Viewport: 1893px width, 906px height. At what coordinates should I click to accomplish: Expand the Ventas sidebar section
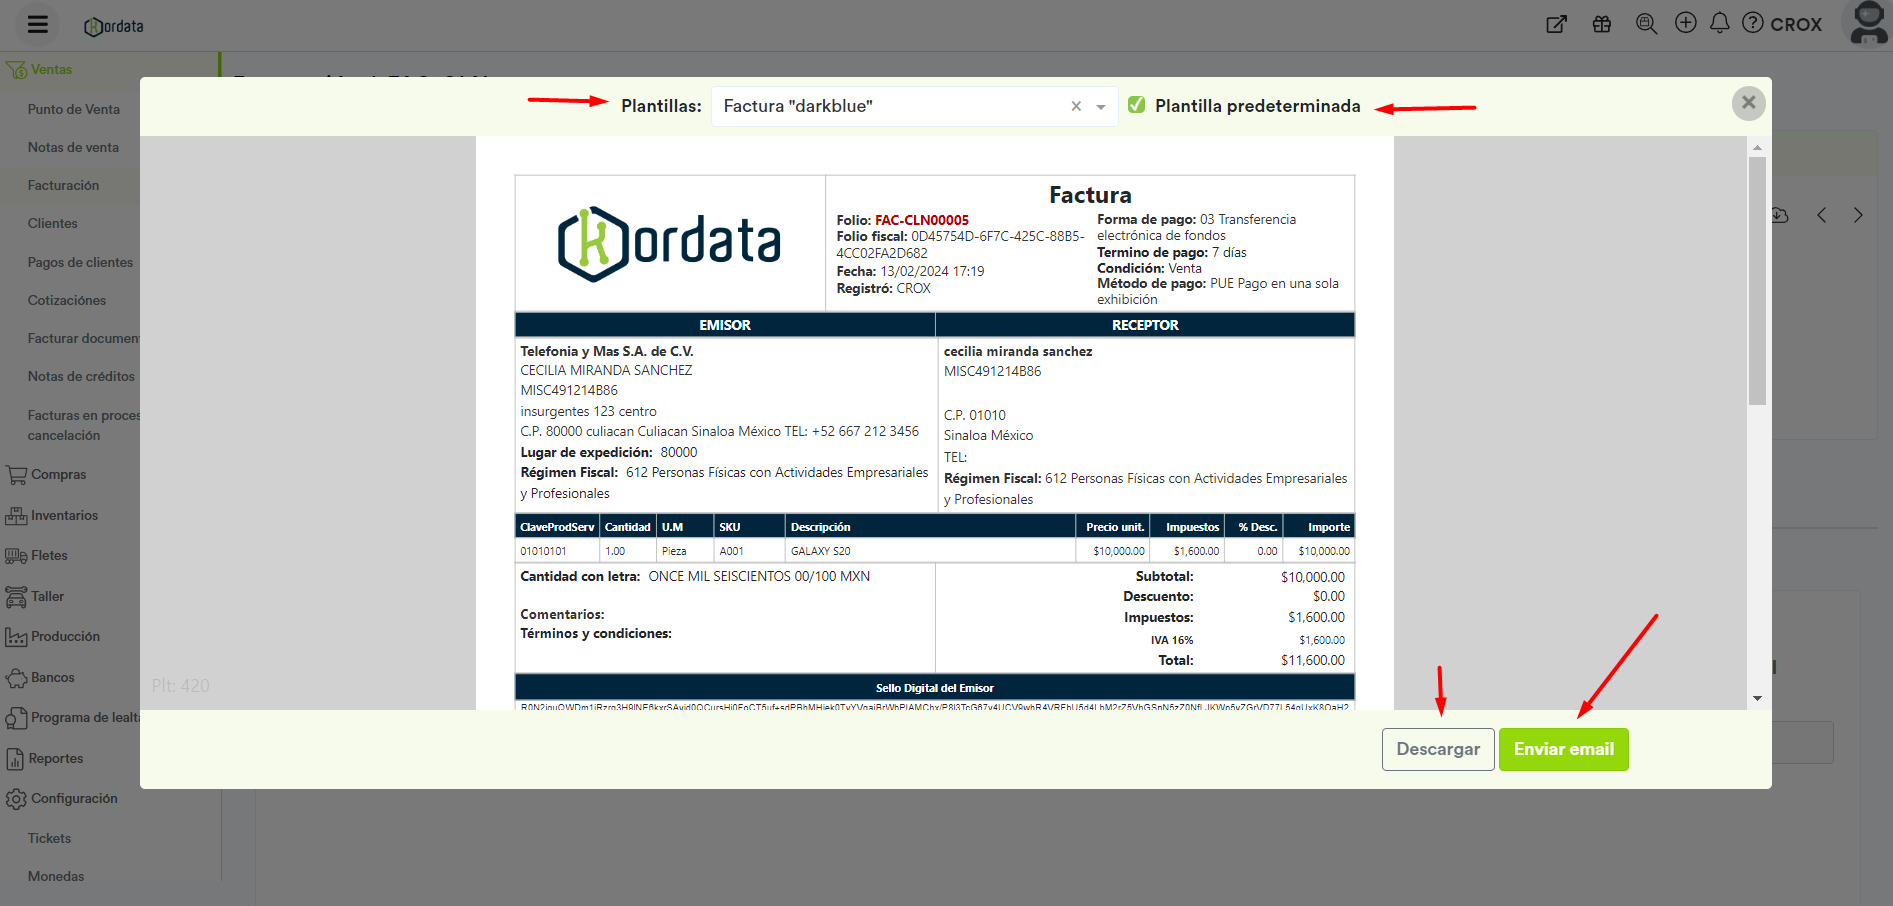click(51, 69)
